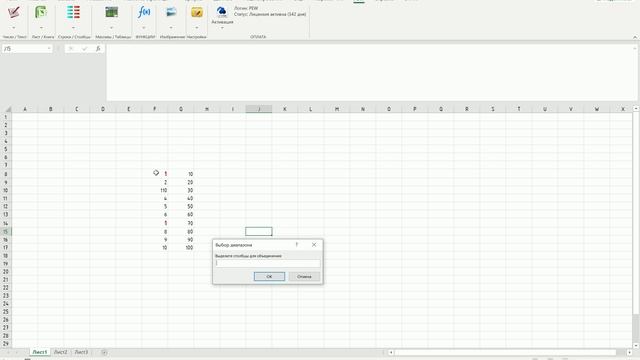This screenshot has width=640, height=360.
Task: Expand the Строки / Столбцы dropdown arrow
Action: click(x=73, y=28)
